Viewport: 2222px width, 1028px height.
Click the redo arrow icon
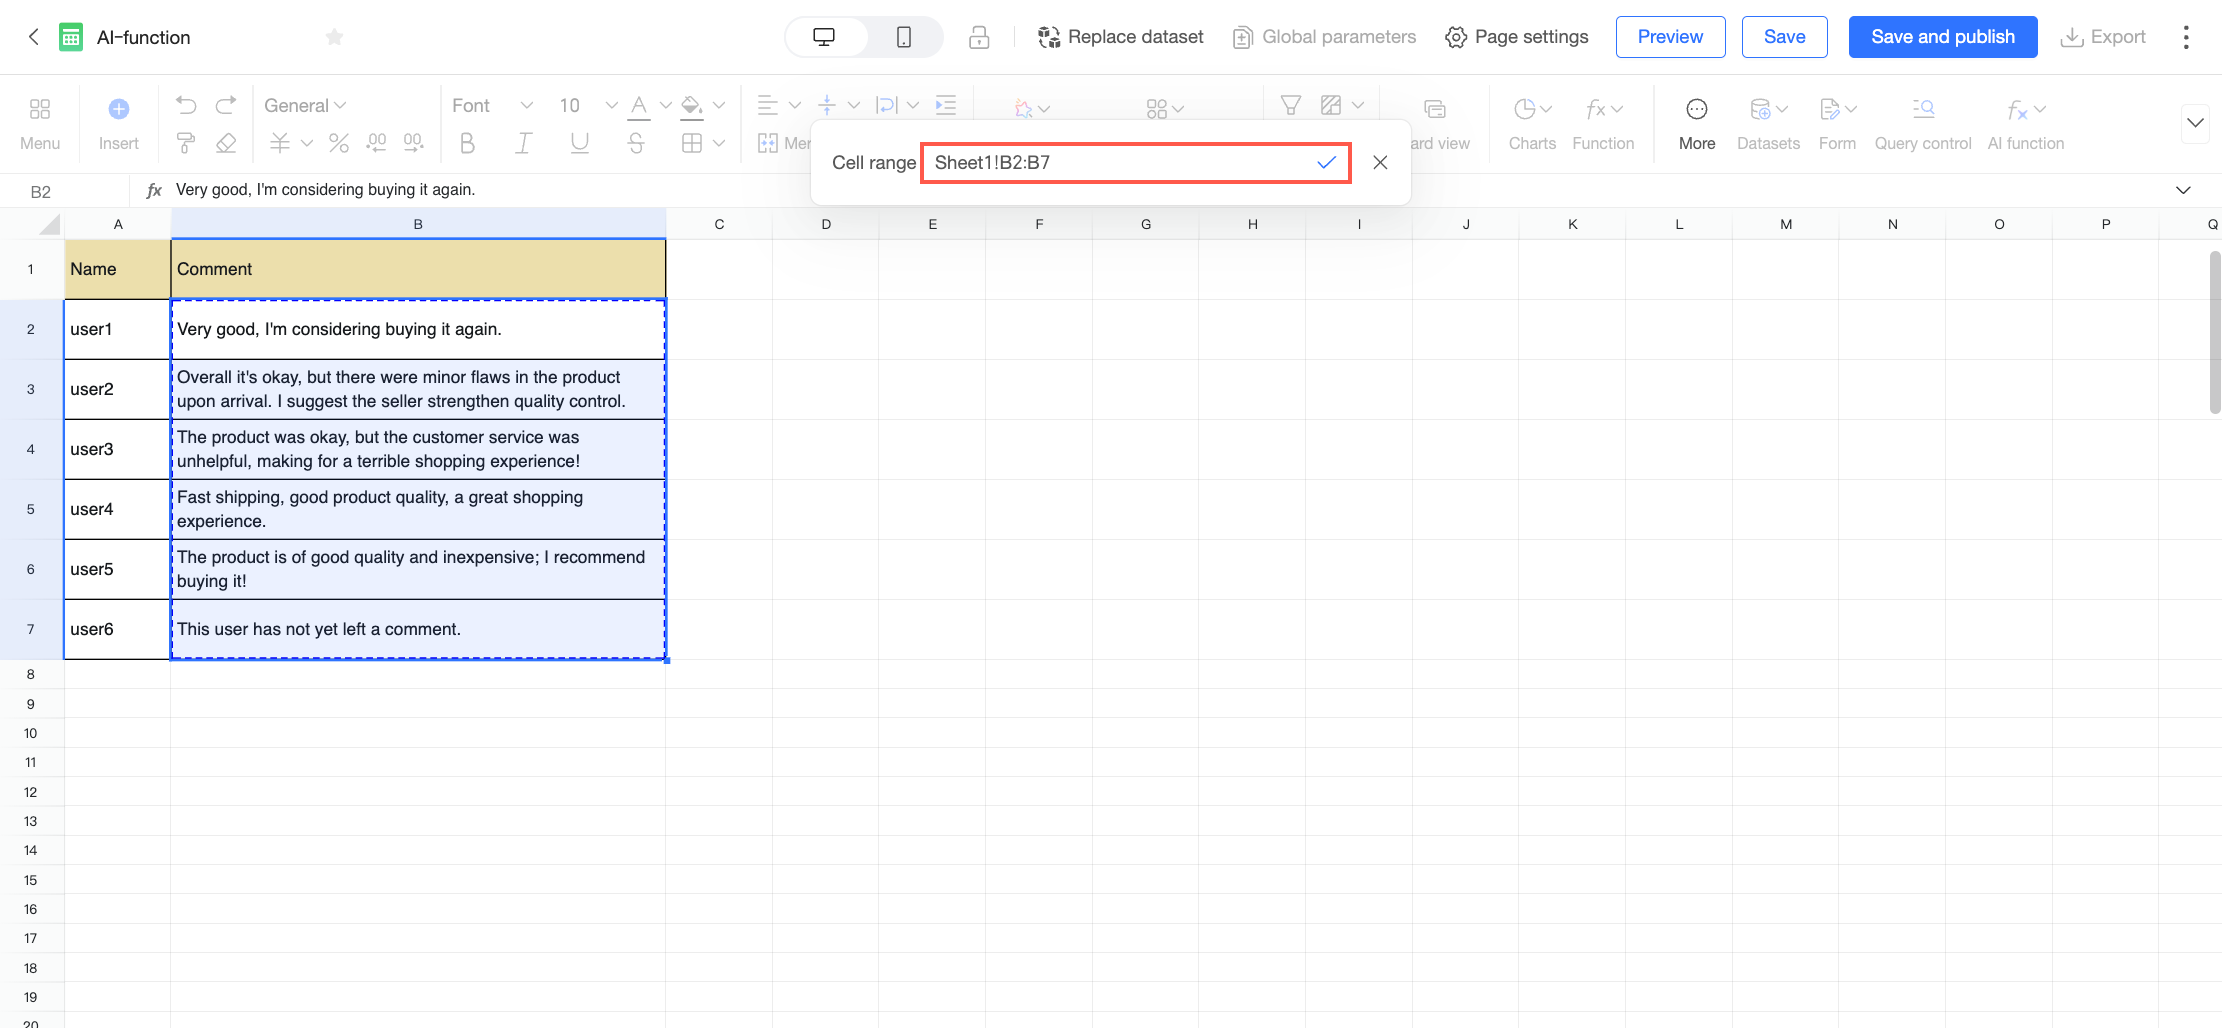(226, 105)
